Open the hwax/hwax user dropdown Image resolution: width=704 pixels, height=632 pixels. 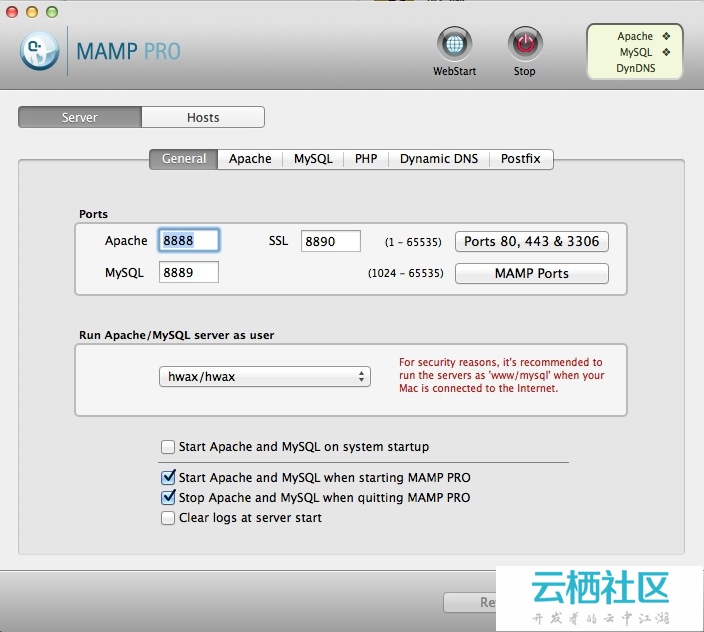(264, 377)
